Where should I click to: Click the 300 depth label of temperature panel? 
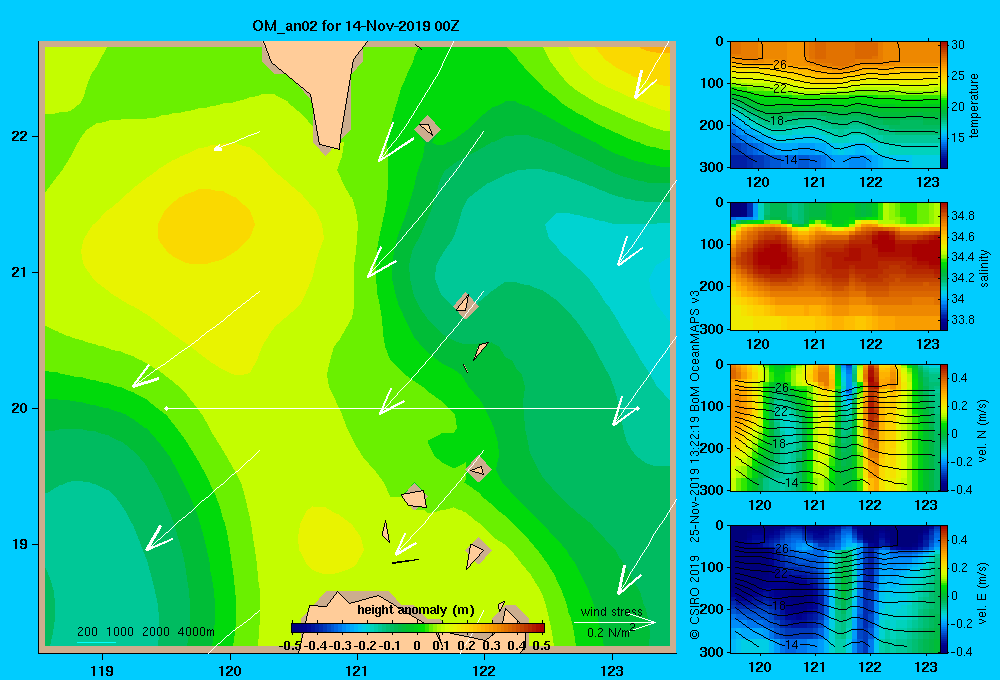point(712,167)
